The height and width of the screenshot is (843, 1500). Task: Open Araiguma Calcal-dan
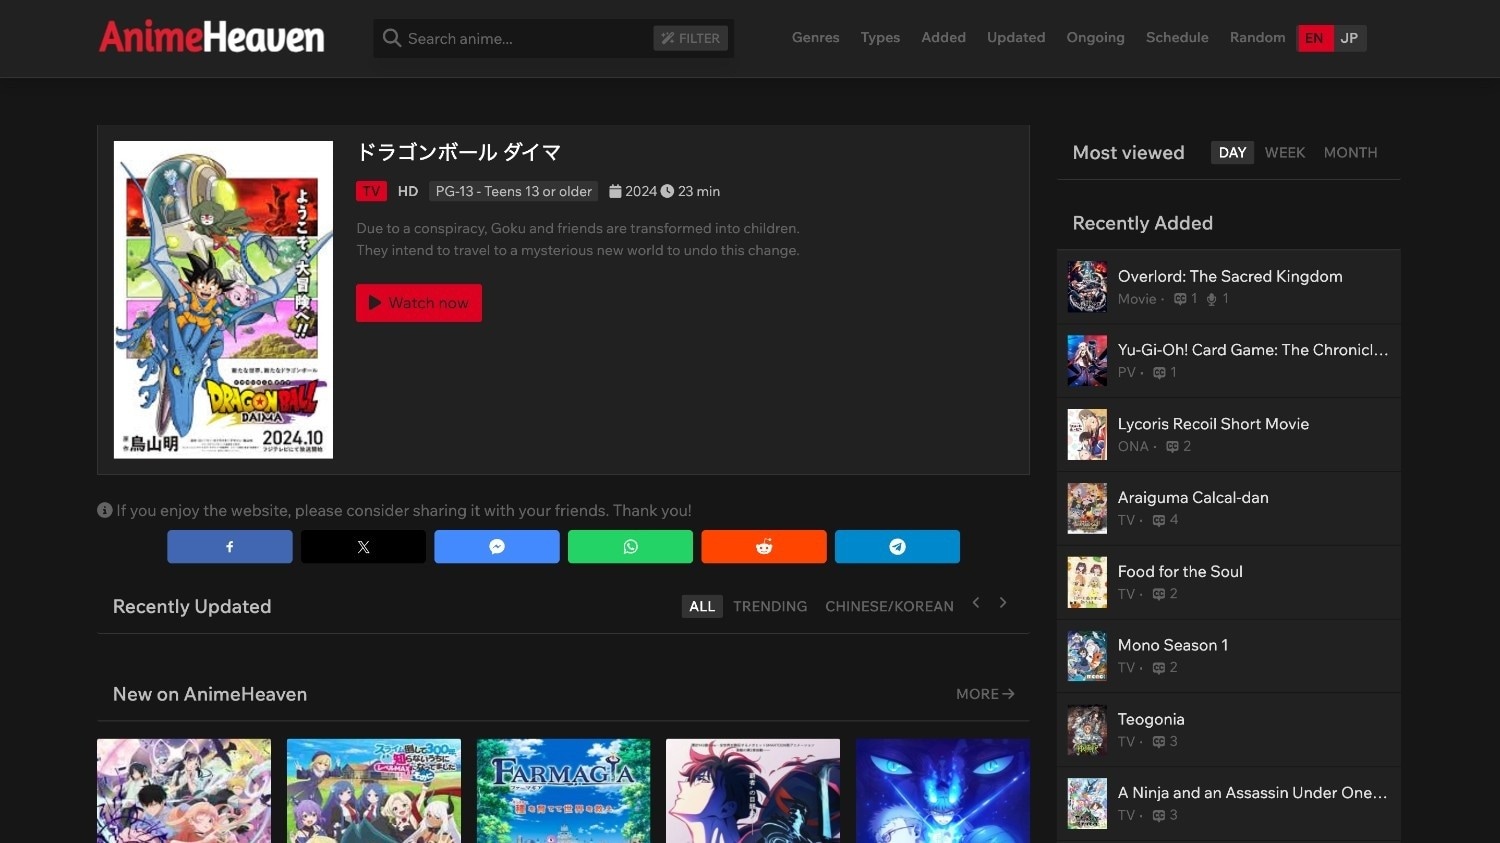click(1193, 498)
